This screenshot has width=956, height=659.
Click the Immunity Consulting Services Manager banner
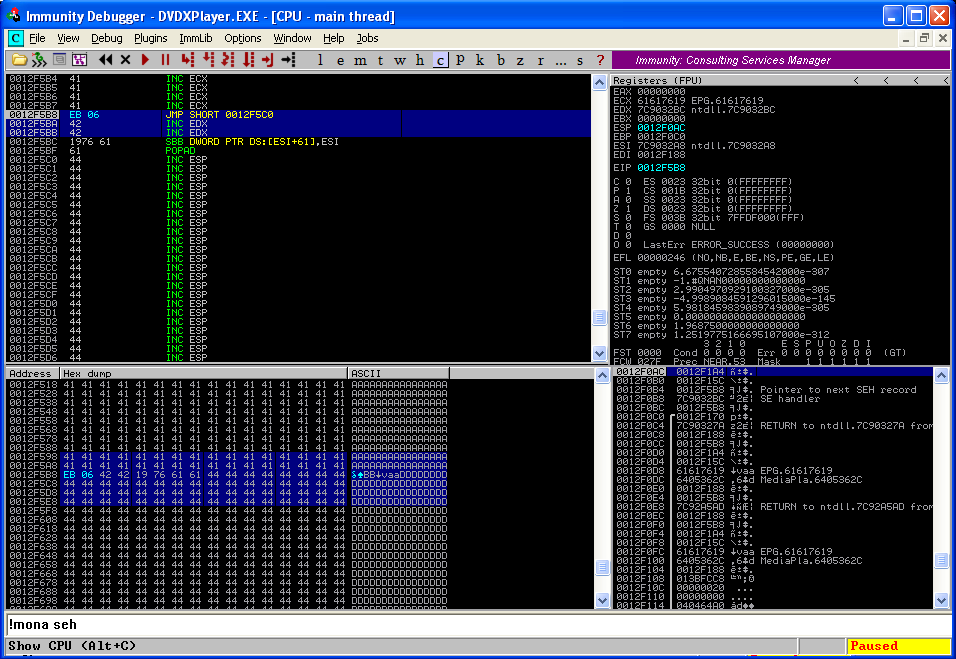[x=781, y=60]
